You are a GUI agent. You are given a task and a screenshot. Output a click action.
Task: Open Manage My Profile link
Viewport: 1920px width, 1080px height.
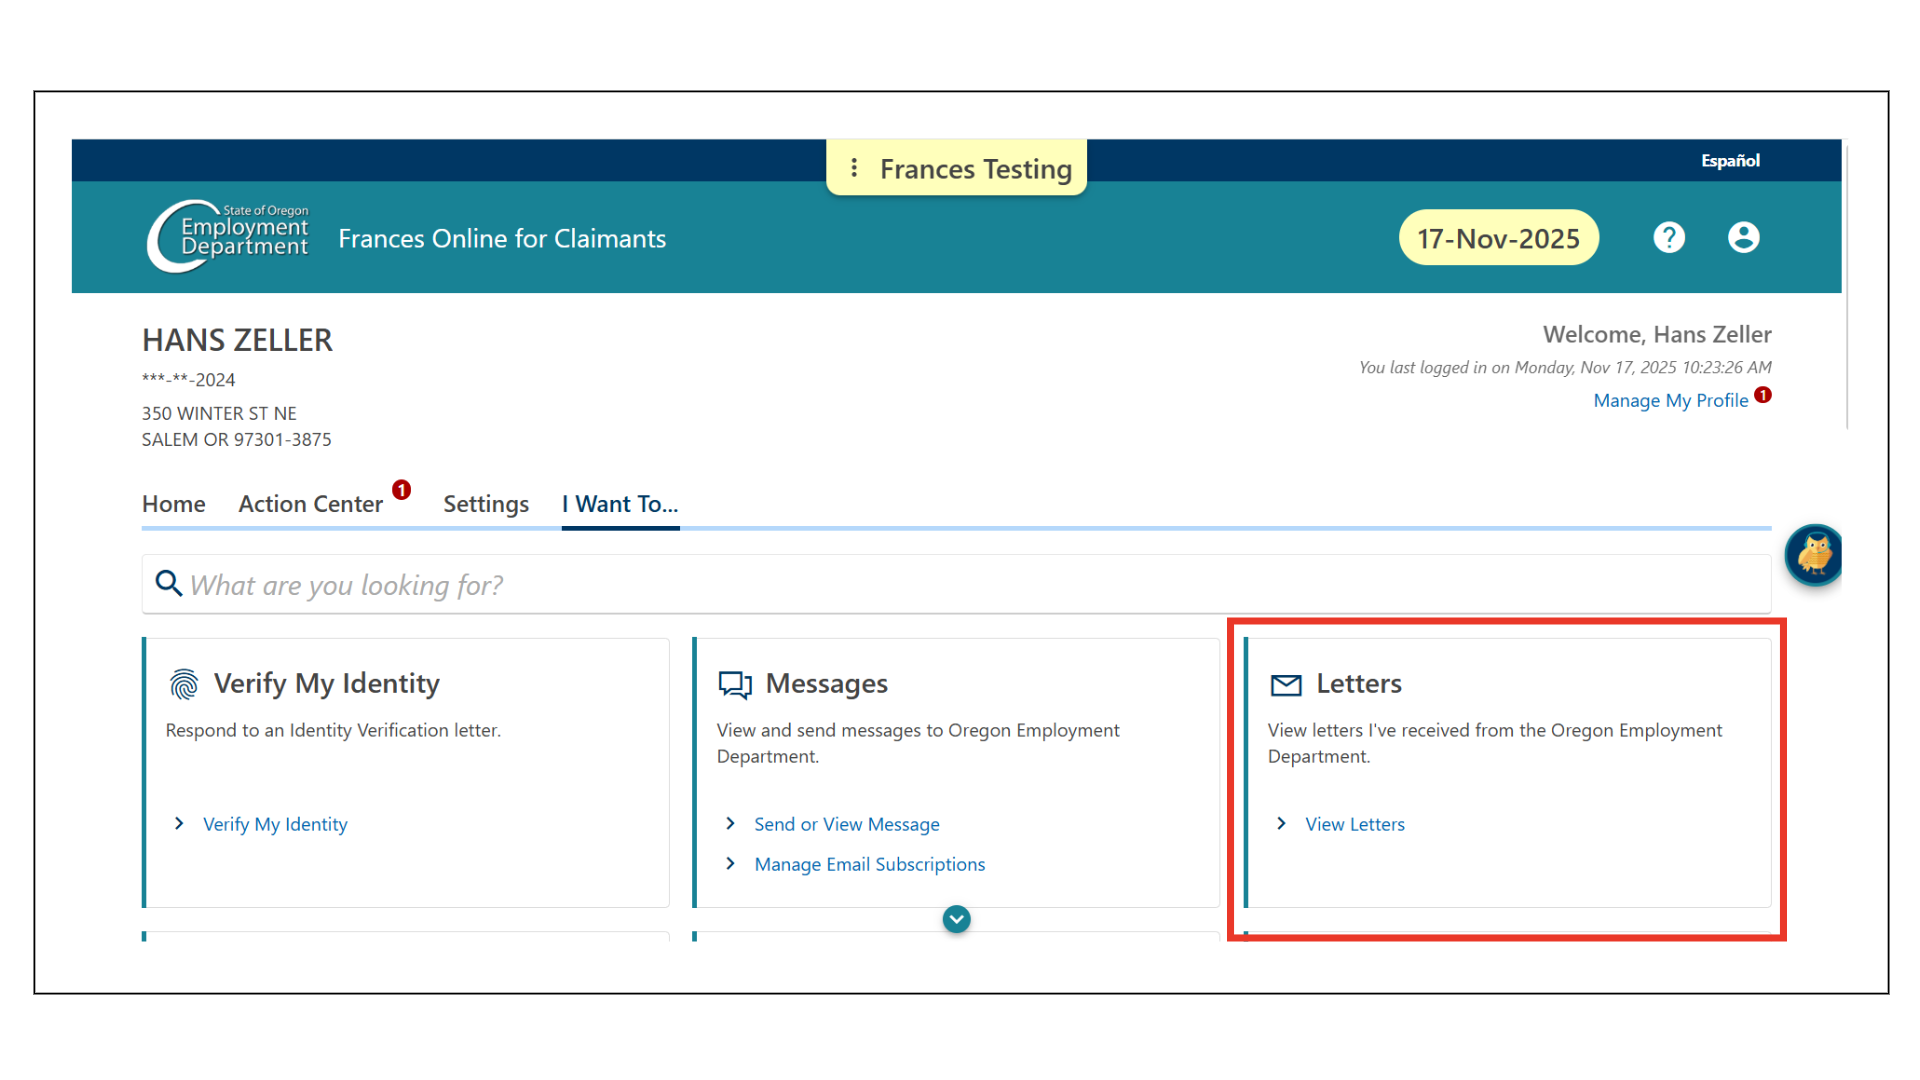[x=1671, y=401]
